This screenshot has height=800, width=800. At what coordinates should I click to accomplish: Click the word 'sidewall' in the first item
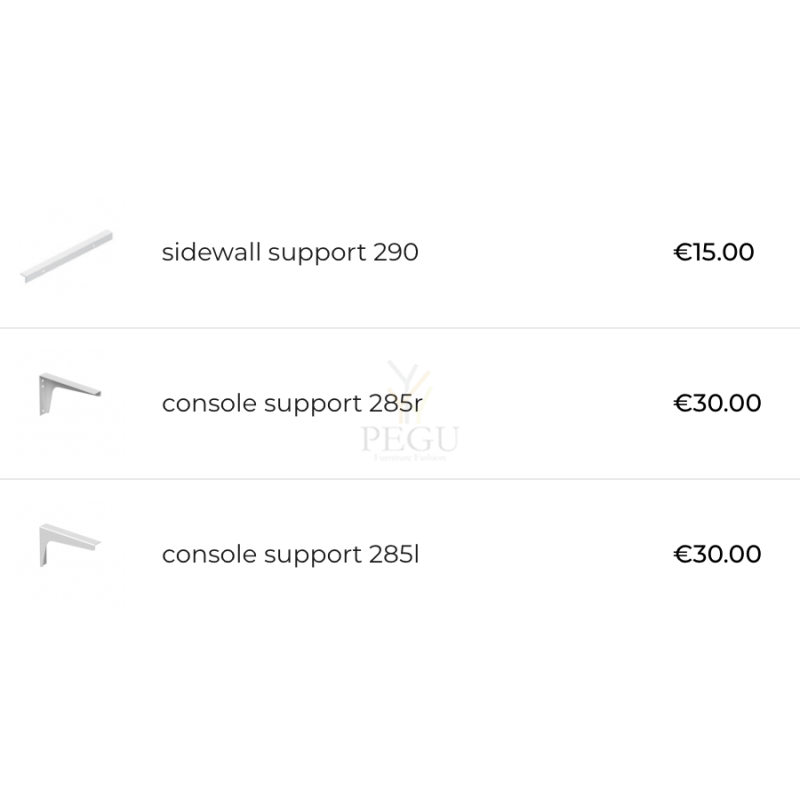coord(211,252)
